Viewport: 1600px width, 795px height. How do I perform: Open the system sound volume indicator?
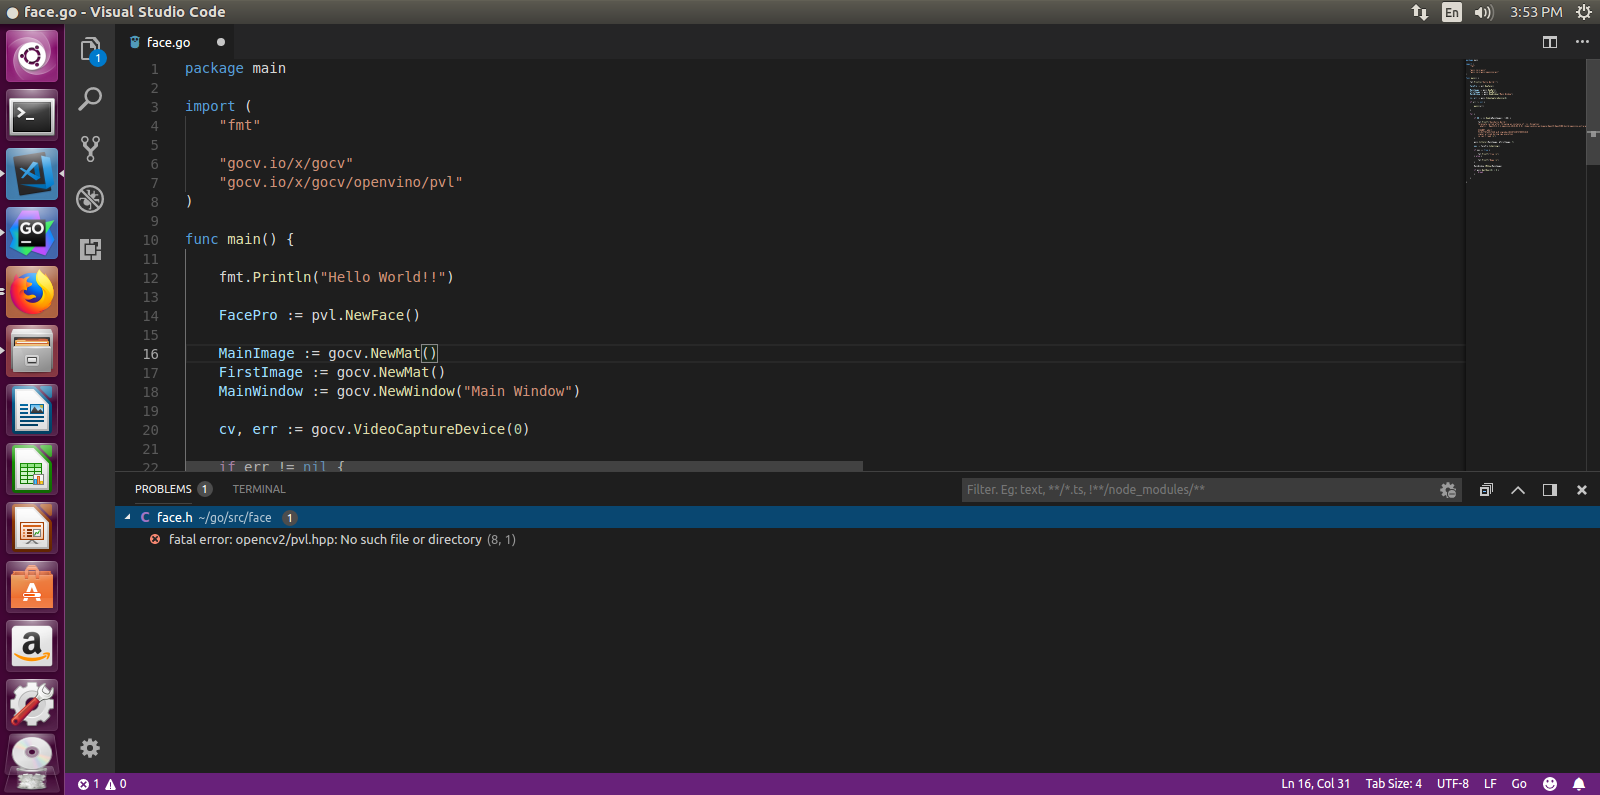pos(1483,12)
